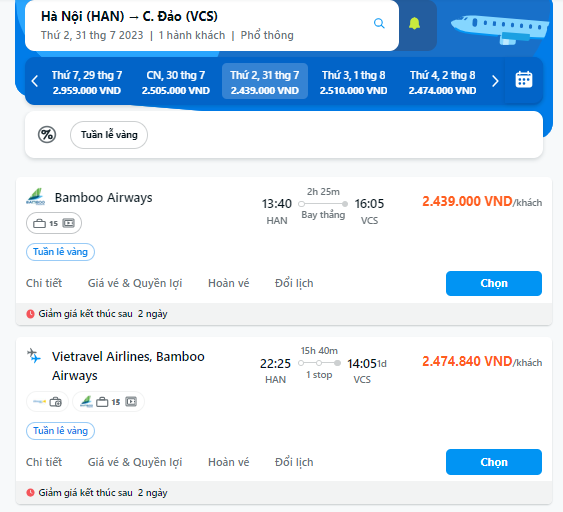This screenshot has height=512, width=563.
Task: Open Giá vé & Quyền lợi for first flight
Action: 135,283
